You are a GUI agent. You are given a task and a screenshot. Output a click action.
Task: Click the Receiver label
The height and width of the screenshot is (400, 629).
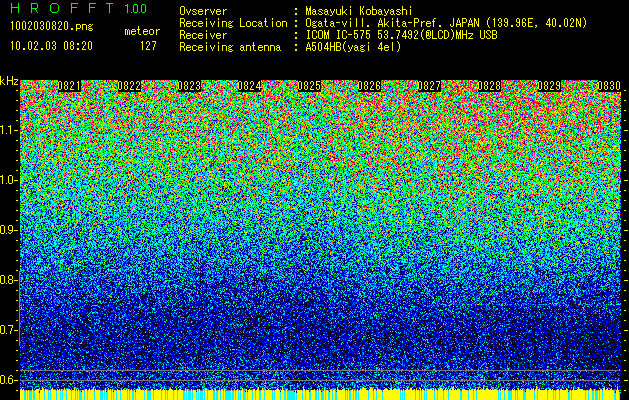tap(203, 35)
